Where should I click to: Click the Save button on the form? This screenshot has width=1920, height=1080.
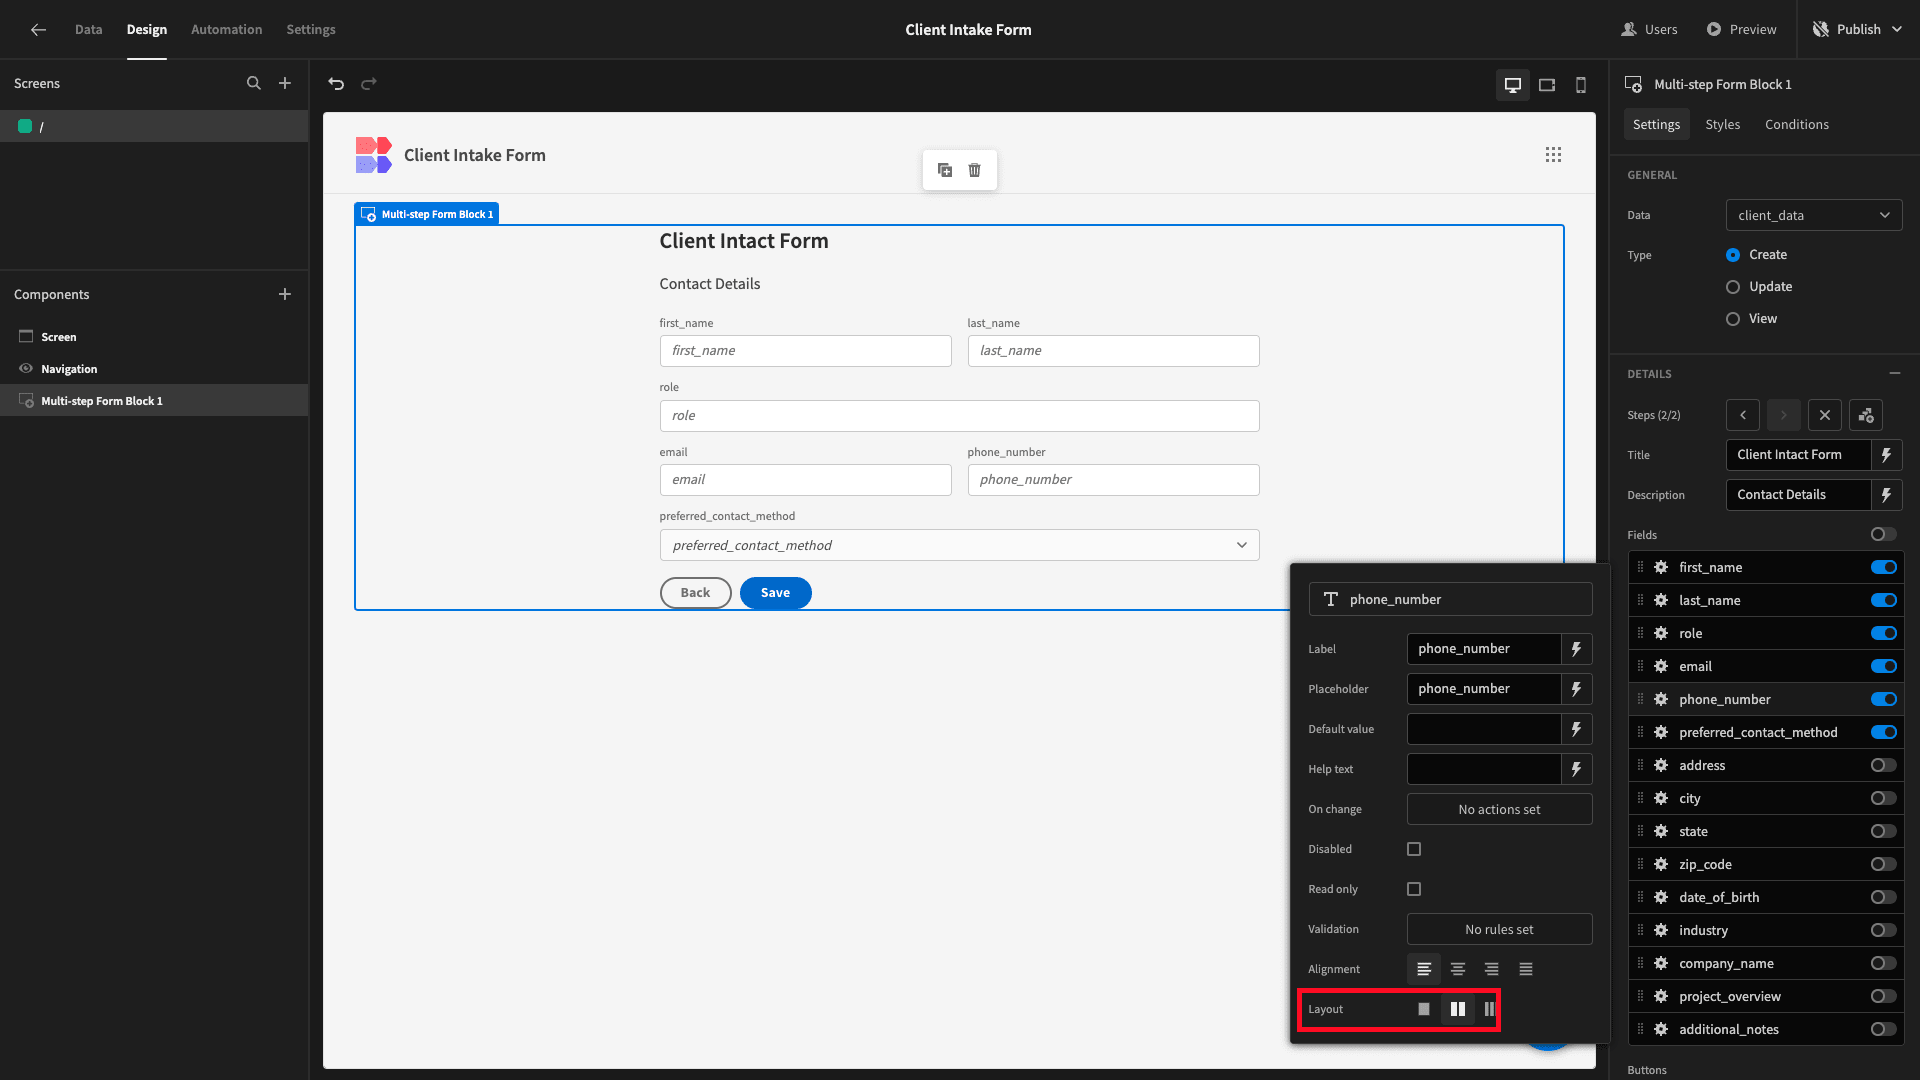(775, 591)
